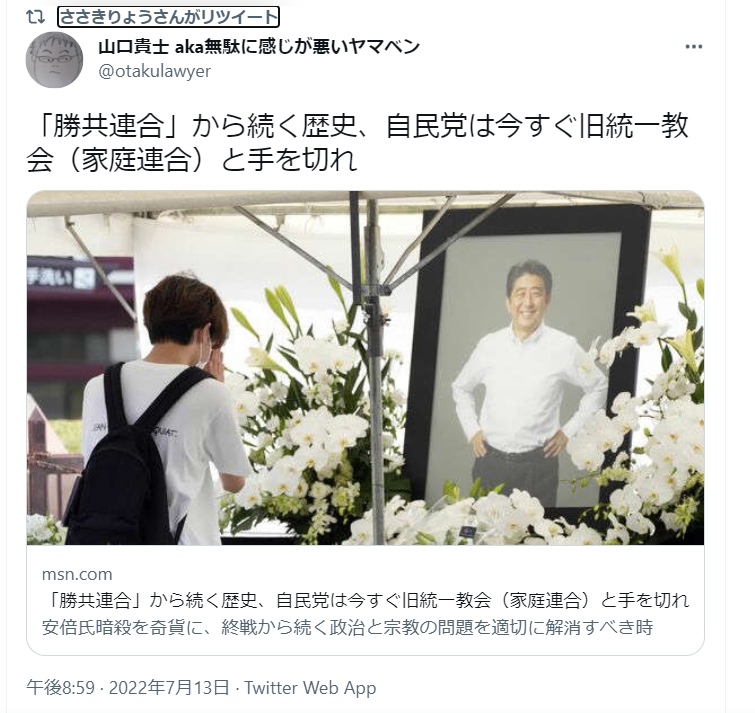Open the tweet author's cartoon profile avatar
Viewport: 755px width, 713px height.
(54, 60)
